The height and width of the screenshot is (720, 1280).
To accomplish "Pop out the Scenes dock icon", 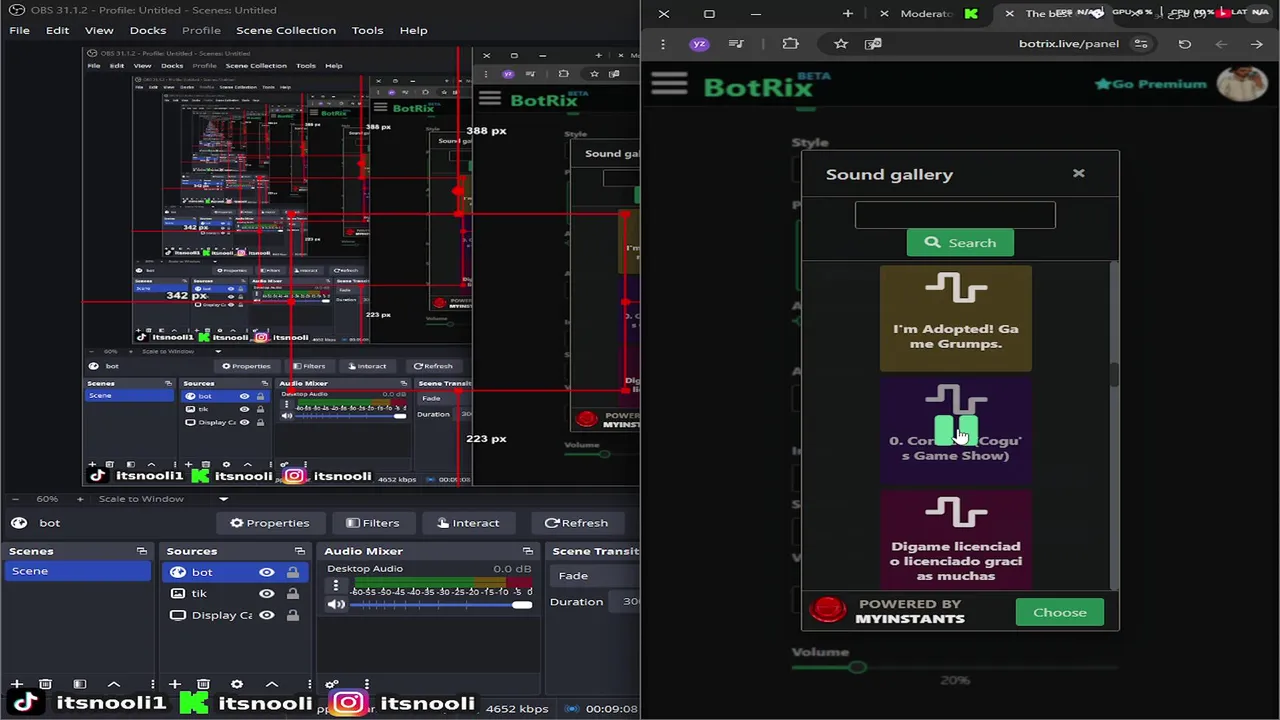I will [142, 551].
